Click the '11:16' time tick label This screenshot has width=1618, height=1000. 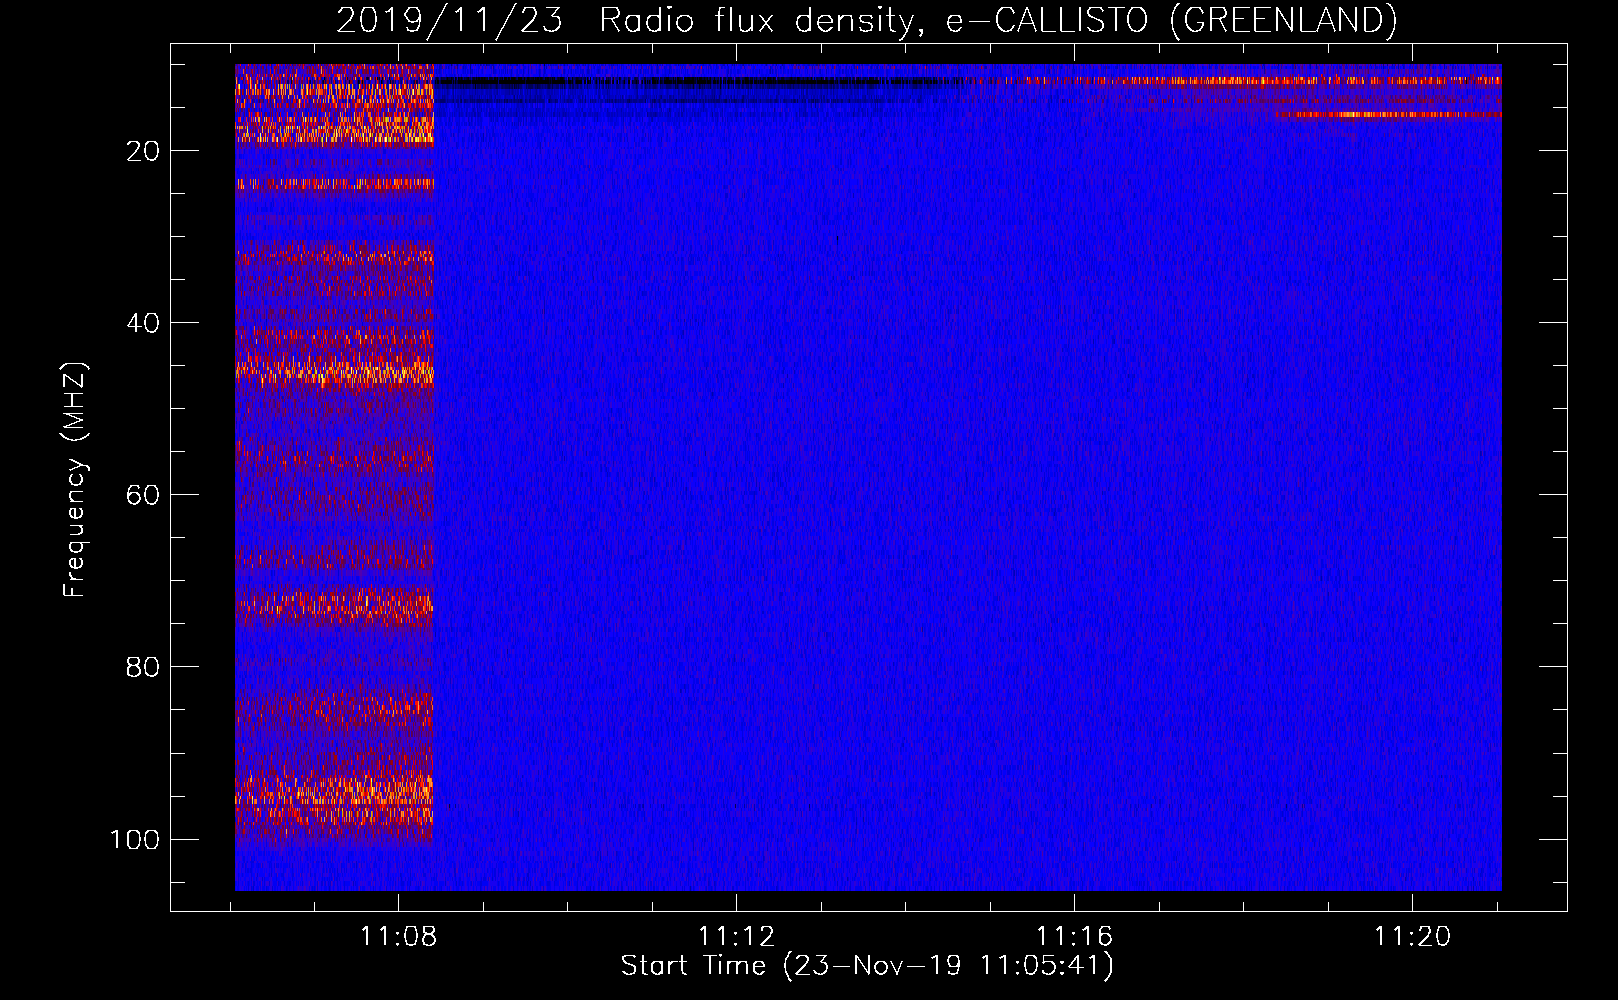(1075, 937)
